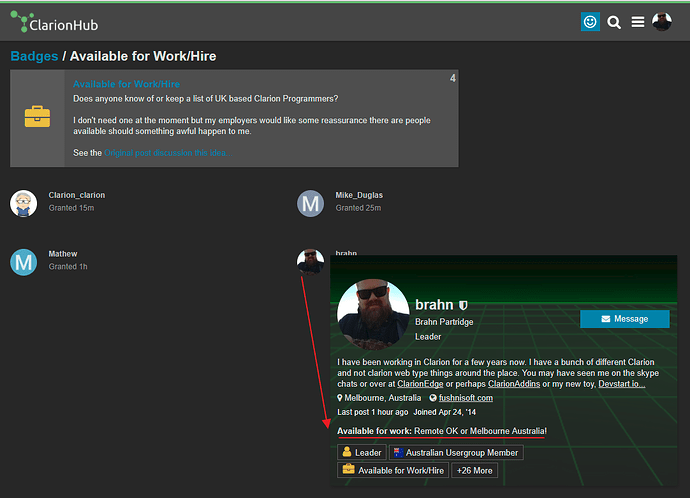This screenshot has height=498, width=690.
Task: Expand the +26 More badges
Action: click(x=474, y=470)
